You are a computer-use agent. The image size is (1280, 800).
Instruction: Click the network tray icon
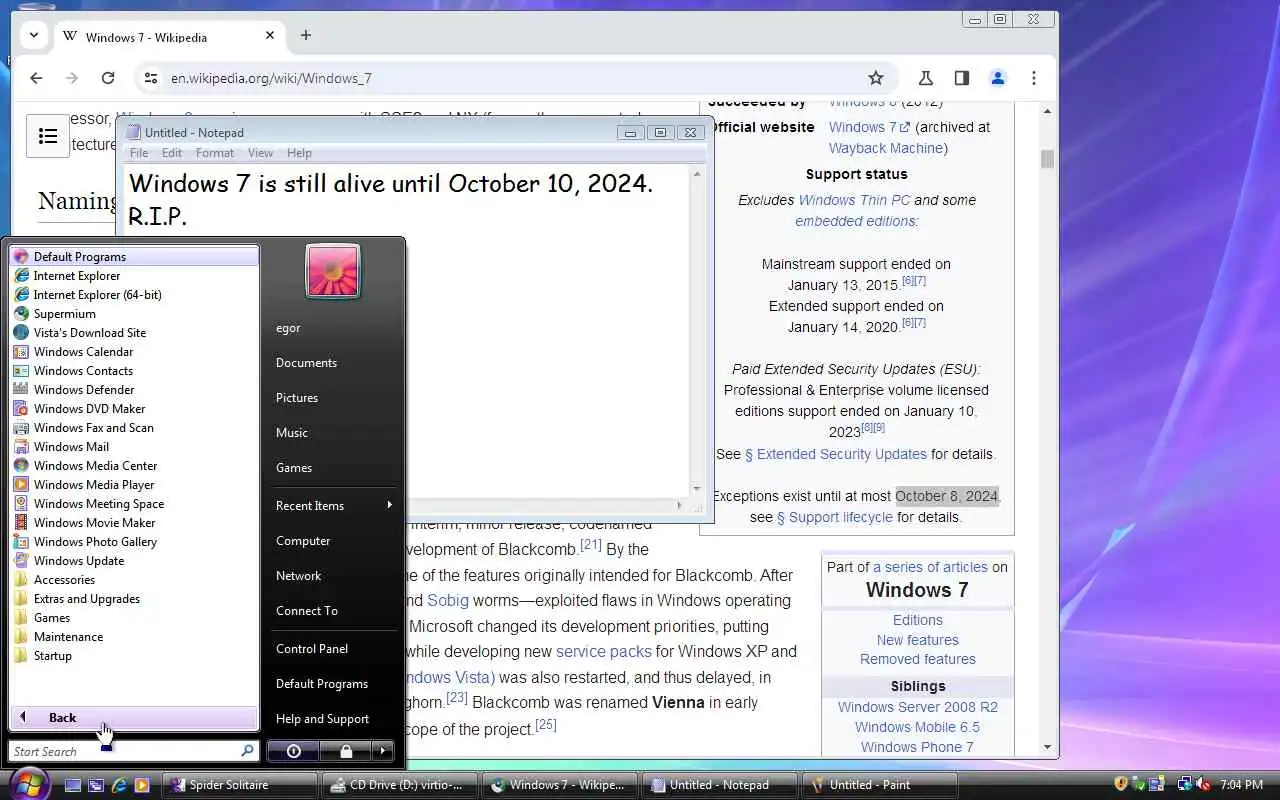click(1185, 785)
